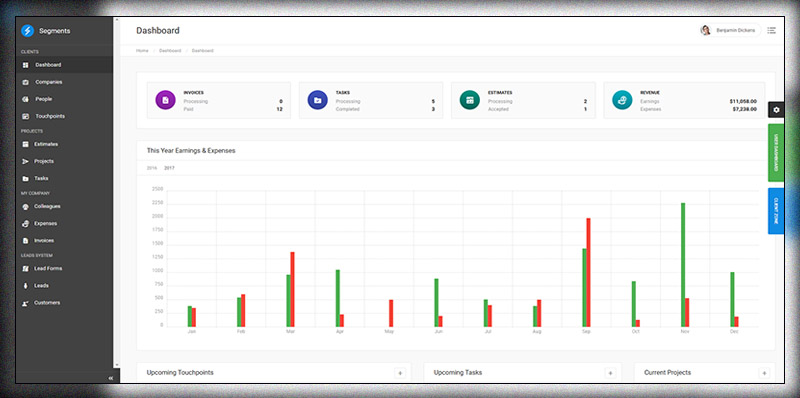Click the green November earnings bar
Screen dimensions: 800x398
pyautogui.click(x=683, y=265)
